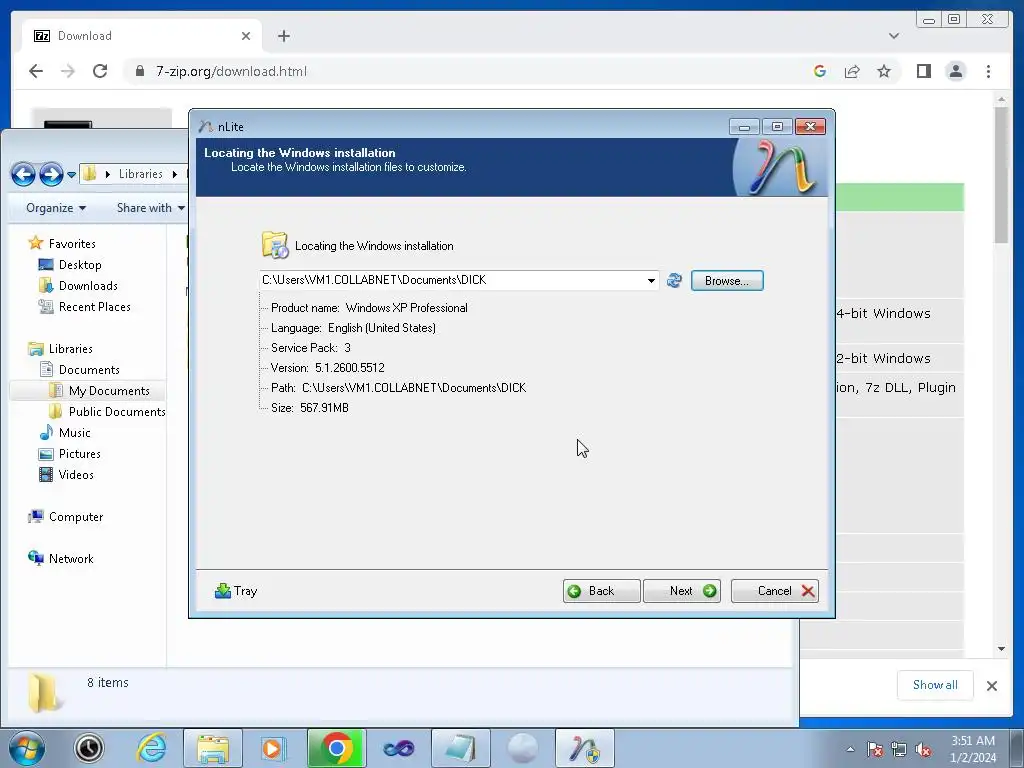Open Explorer recent locations dropdown arrow
The height and width of the screenshot is (768, 1024).
coord(71,174)
